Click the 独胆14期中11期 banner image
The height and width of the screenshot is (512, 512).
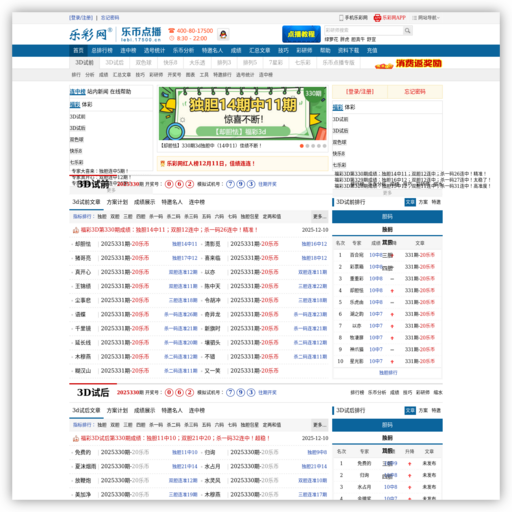pyautogui.click(x=243, y=113)
